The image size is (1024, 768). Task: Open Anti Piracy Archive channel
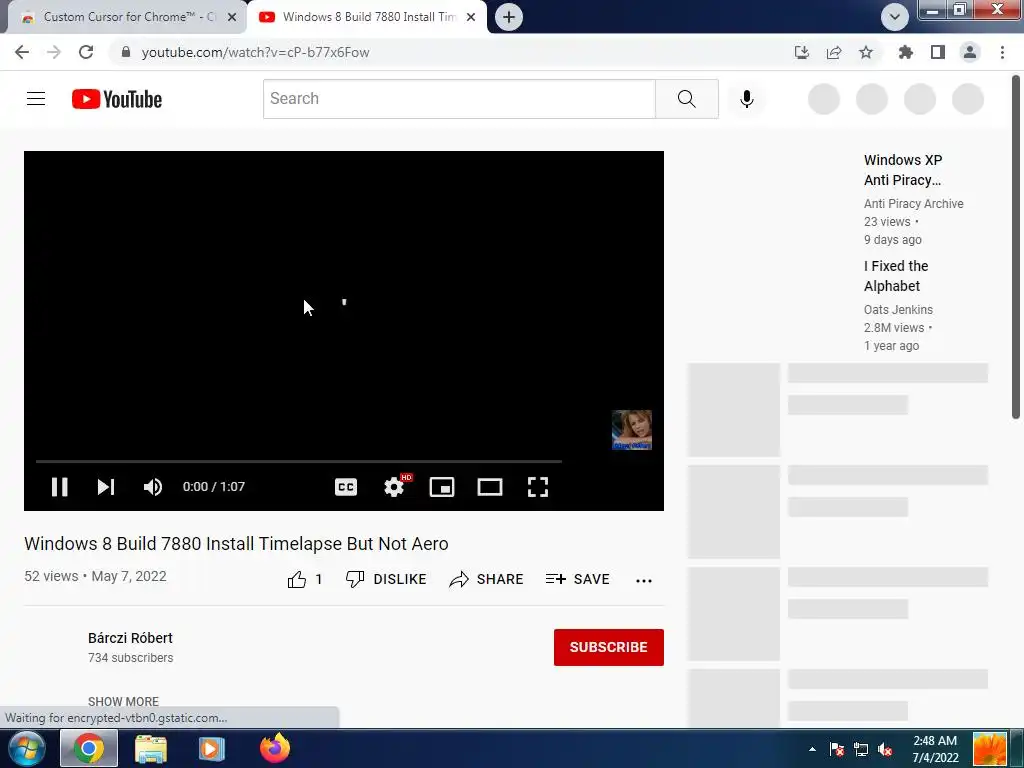914,204
